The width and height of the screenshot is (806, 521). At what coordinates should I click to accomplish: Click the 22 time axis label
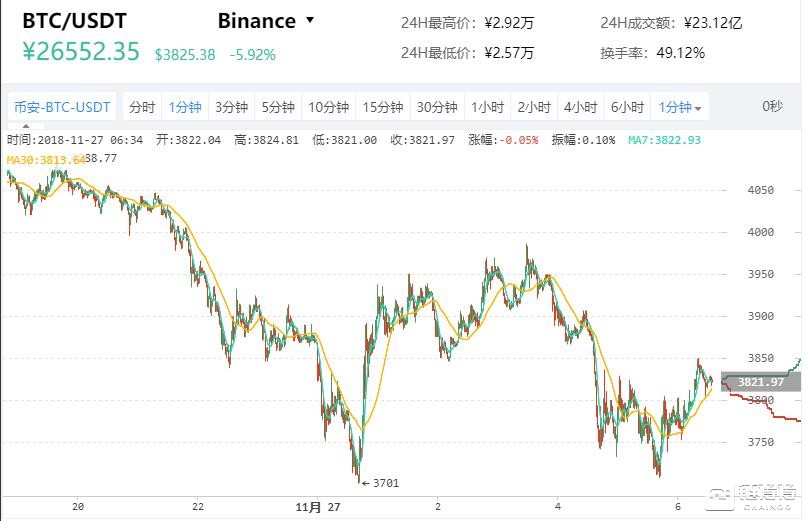(198, 507)
